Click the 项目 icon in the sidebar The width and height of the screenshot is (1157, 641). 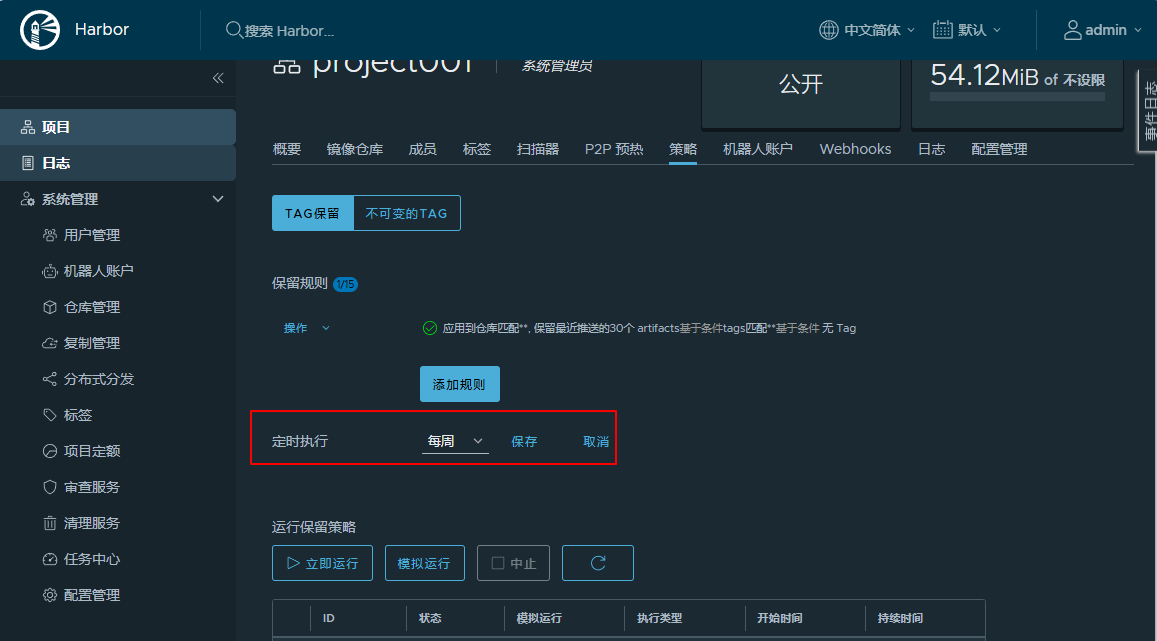(x=28, y=127)
